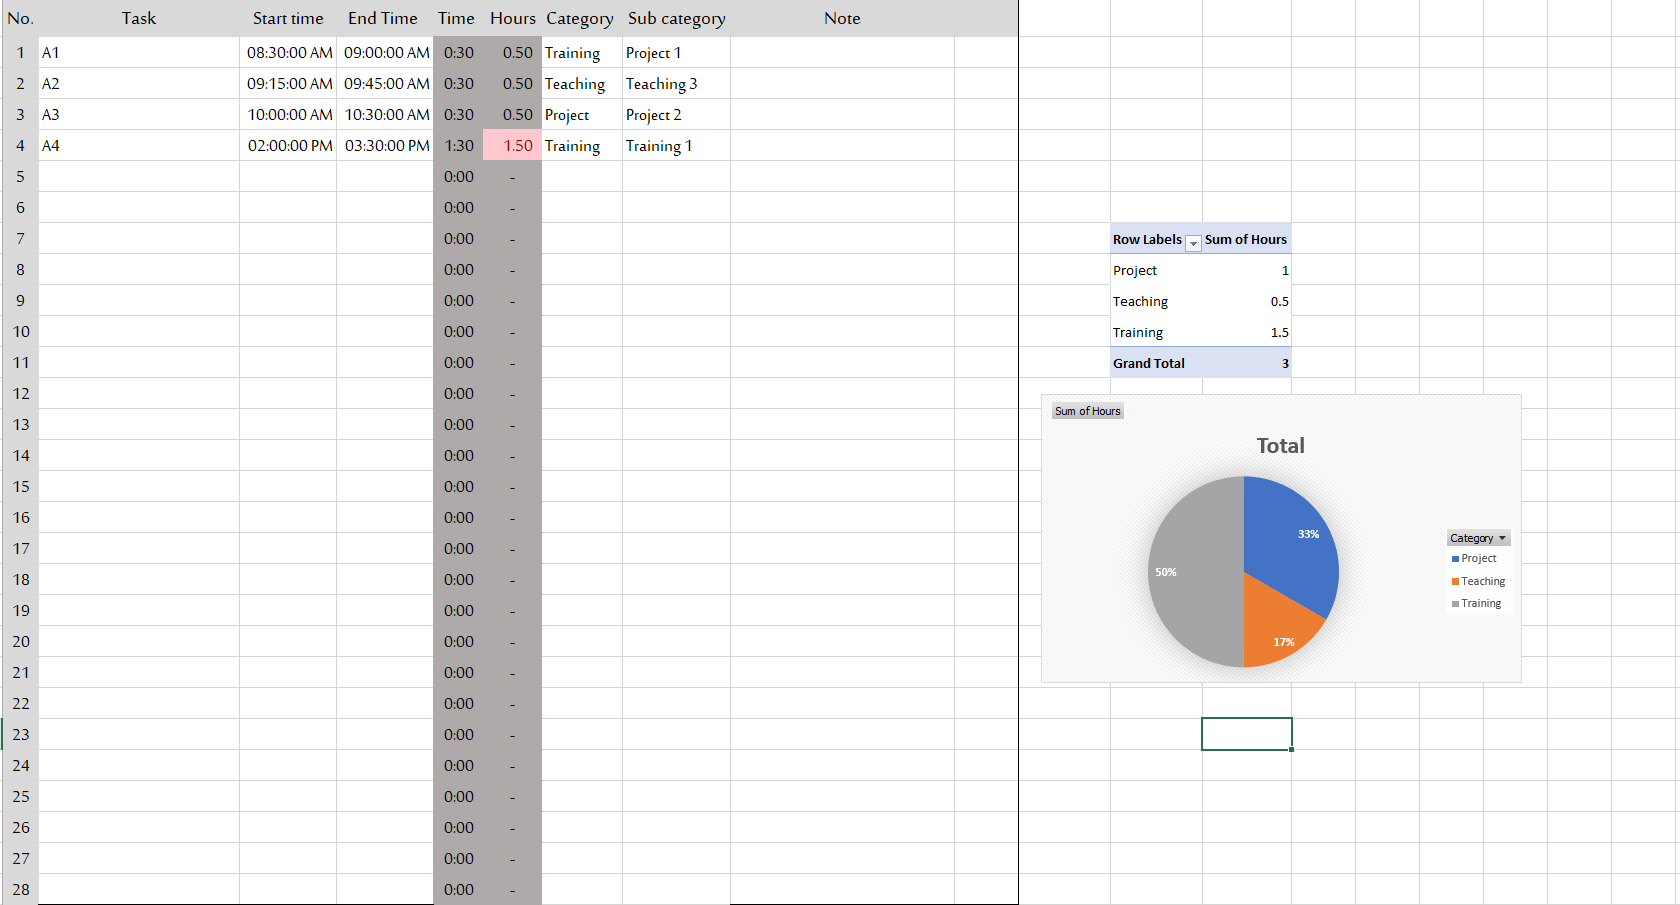Click the task cell containing A3
Viewport: 1680px width, 905px height.
(138, 115)
